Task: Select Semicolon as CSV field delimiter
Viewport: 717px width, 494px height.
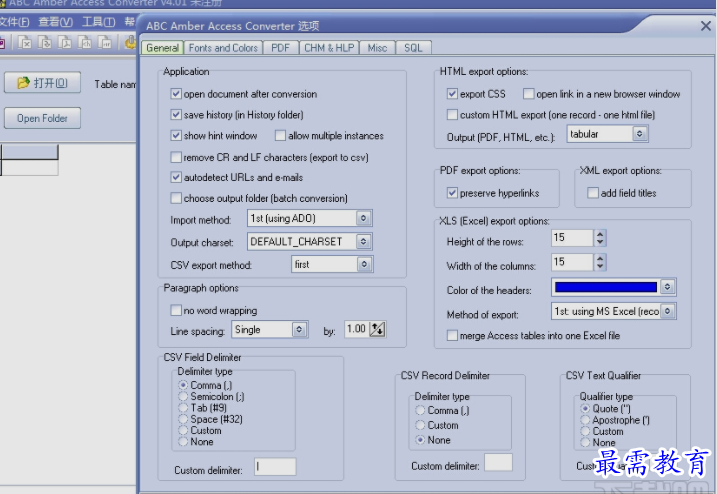Action: (183, 396)
